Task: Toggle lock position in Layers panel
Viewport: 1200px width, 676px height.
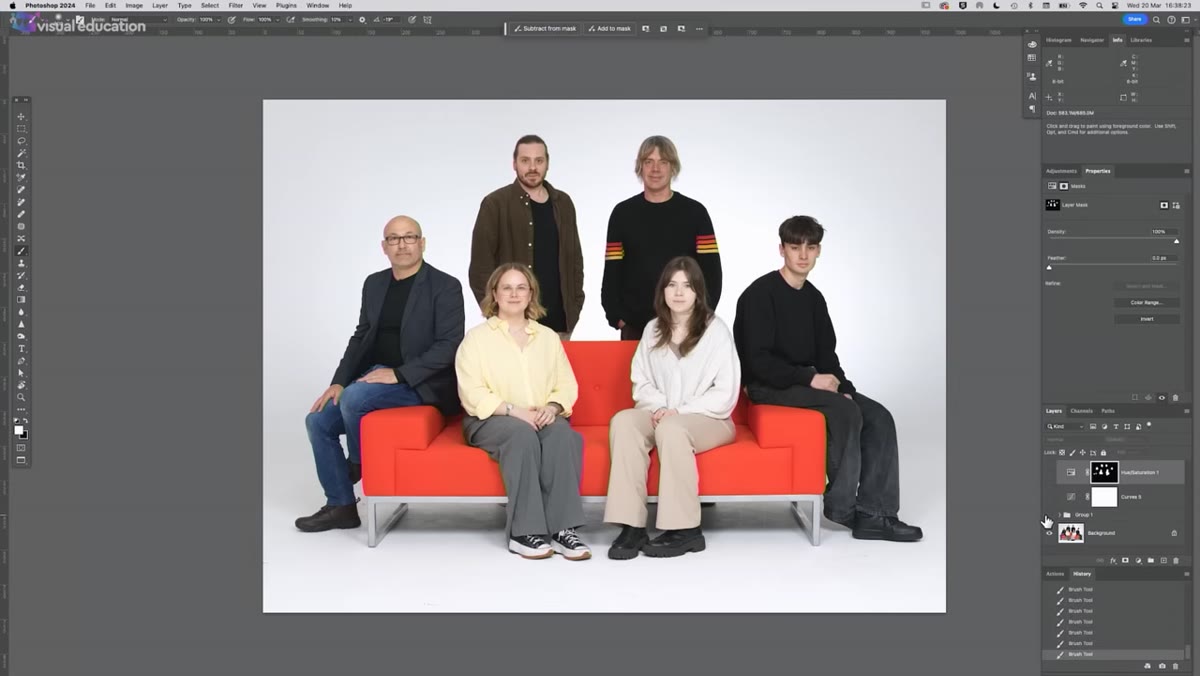Action: [x=1083, y=452]
